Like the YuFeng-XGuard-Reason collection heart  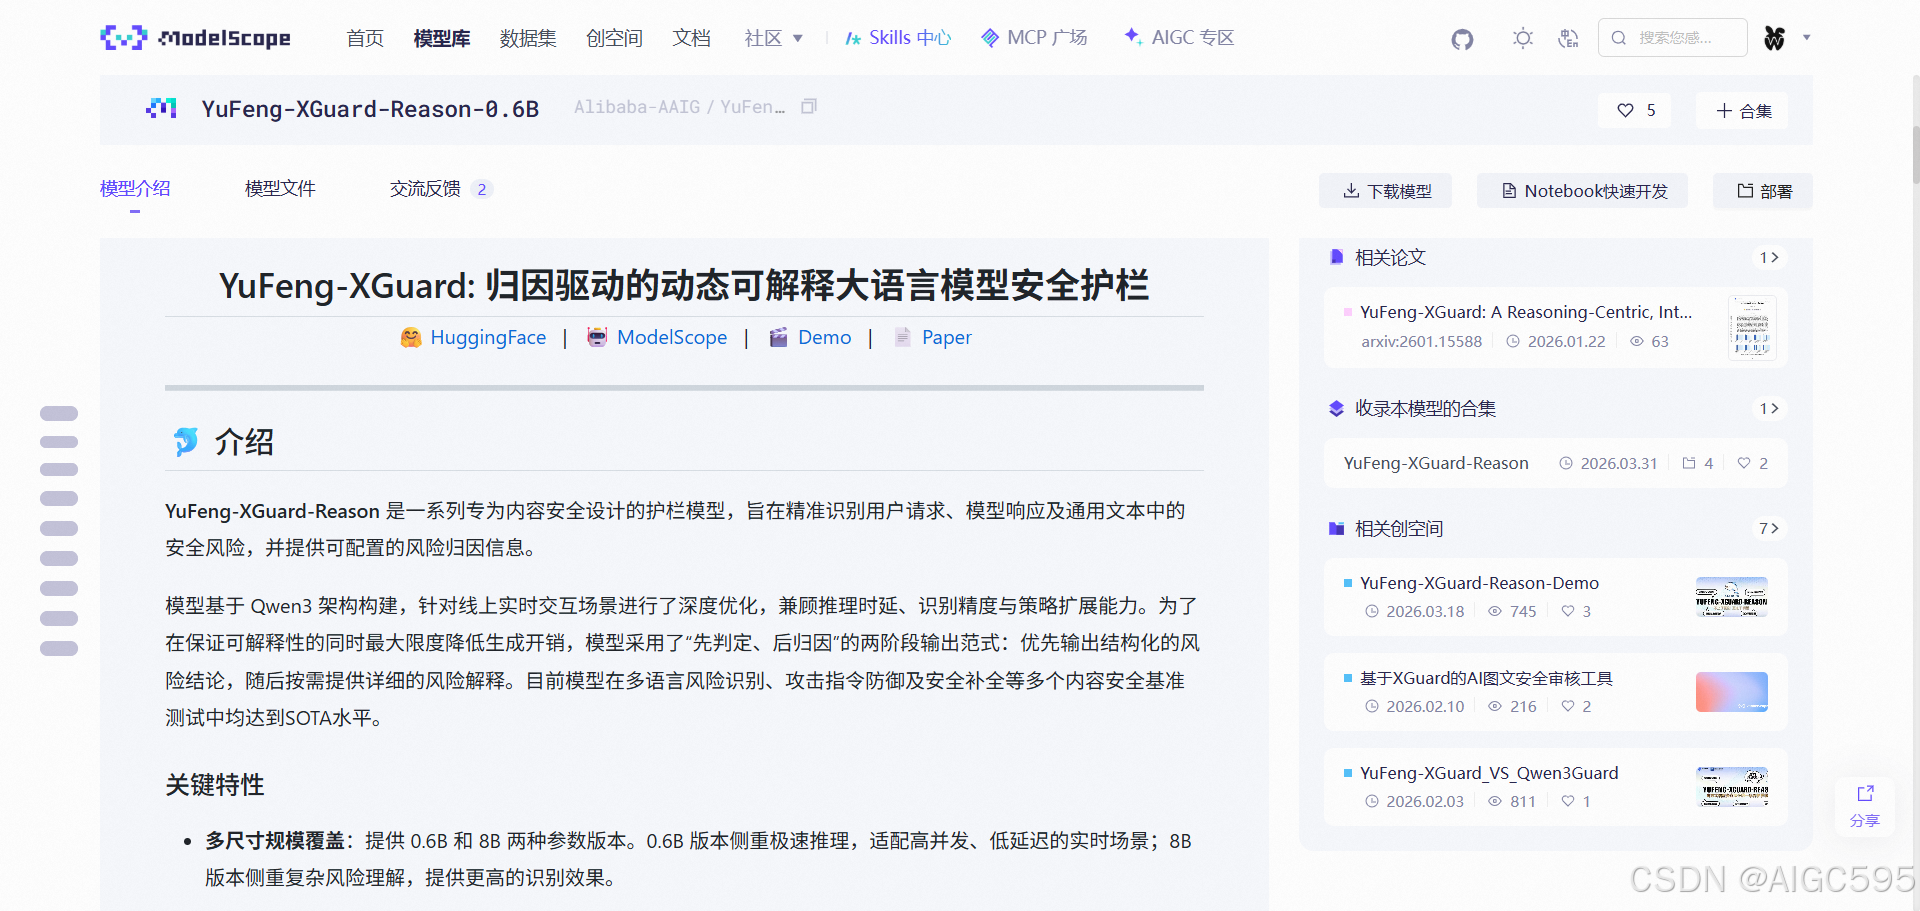click(x=1743, y=463)
